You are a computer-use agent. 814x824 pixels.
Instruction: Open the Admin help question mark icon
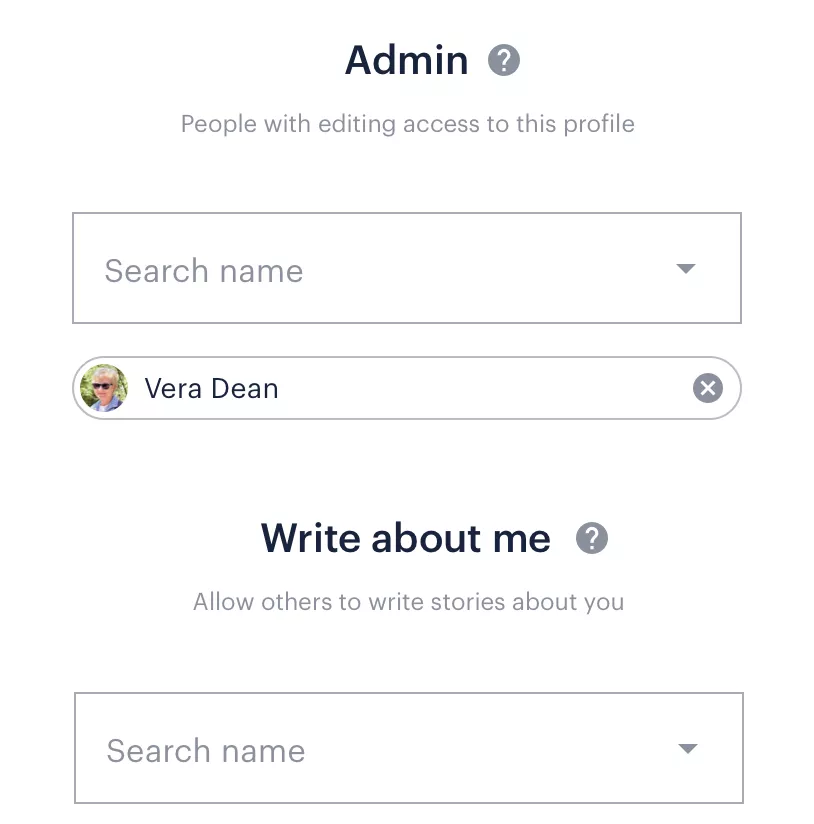[x=503, y=60]
